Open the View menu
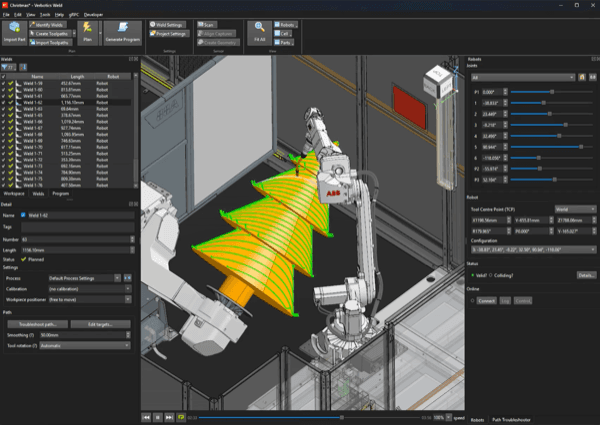The height and width of the screenshot is (425, 600). (x=31, y=15)
